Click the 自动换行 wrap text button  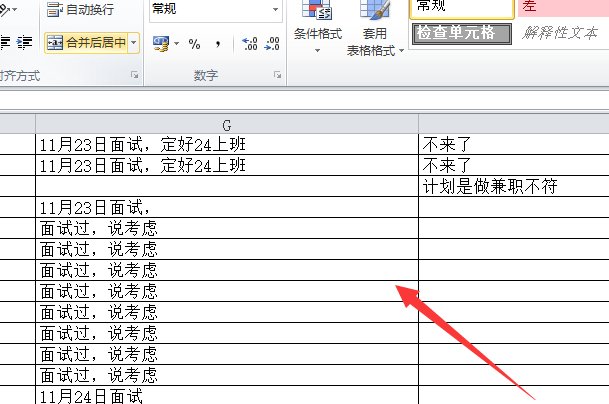pos(81,10)
